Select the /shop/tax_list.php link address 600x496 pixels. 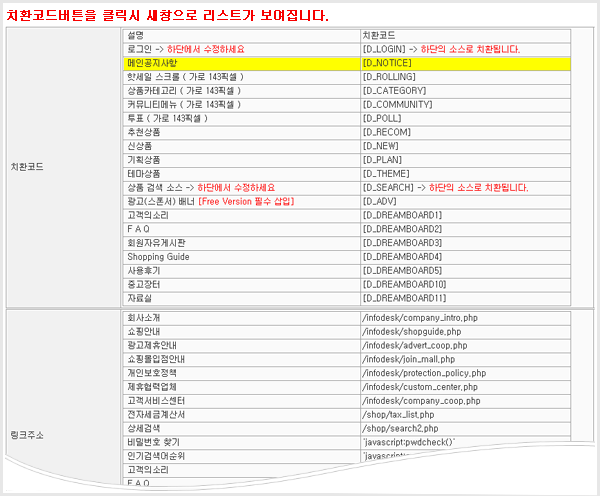pyautogui.click(x=398, y=414)
